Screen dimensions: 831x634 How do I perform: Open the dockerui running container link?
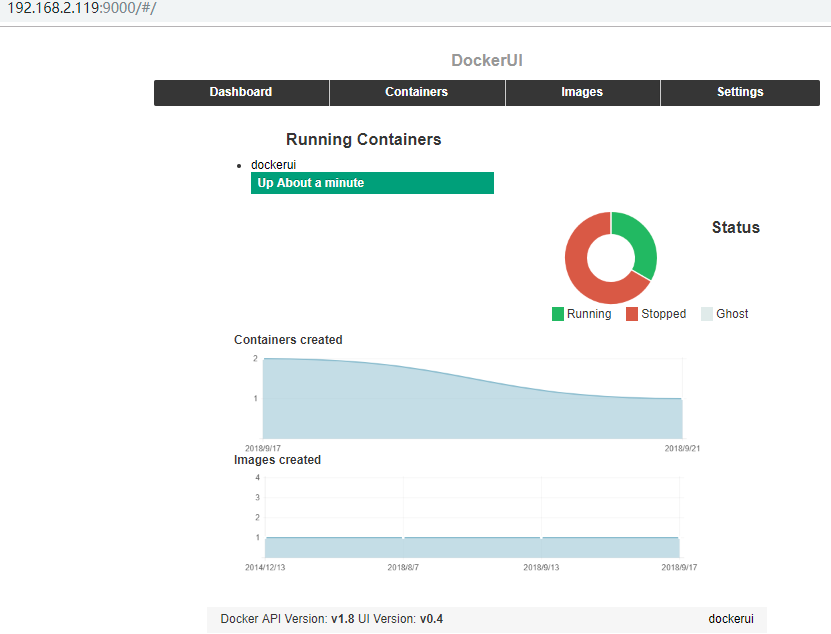tap(273, 165)
